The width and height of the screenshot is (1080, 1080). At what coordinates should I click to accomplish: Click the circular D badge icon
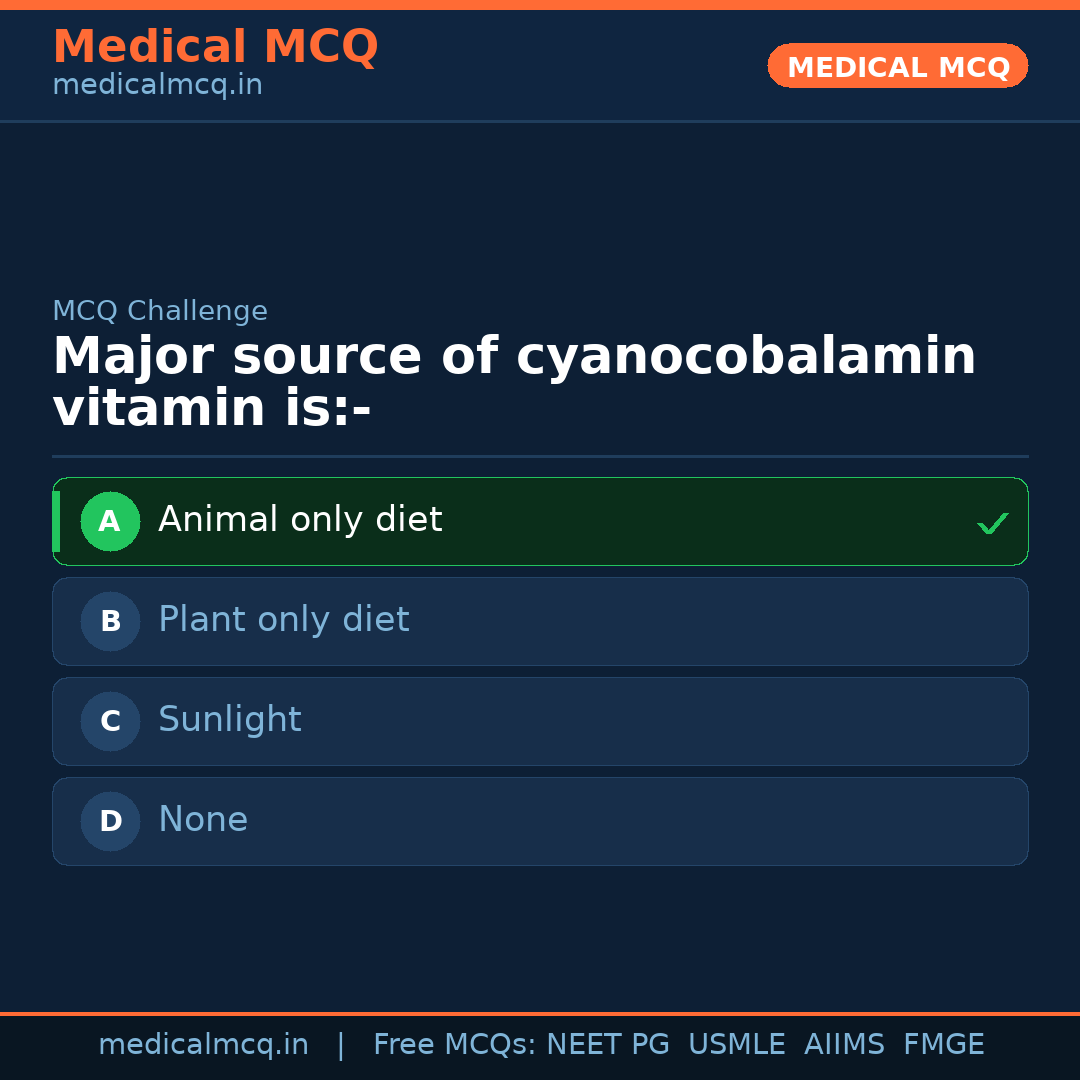(x=110, y=821)
